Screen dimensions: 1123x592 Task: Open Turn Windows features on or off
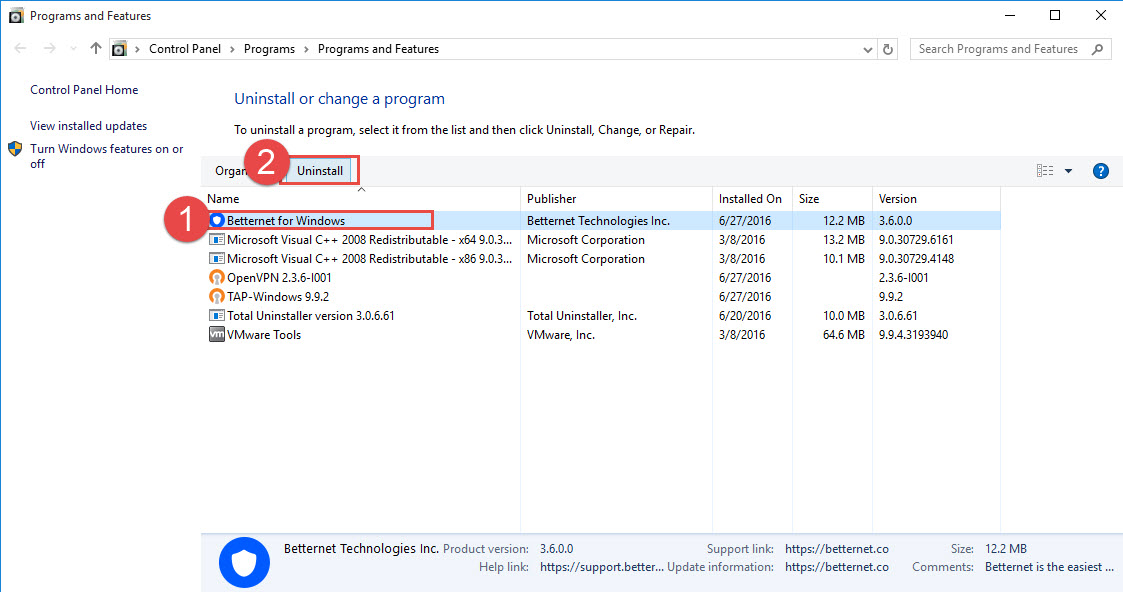(x=107, y=156)
